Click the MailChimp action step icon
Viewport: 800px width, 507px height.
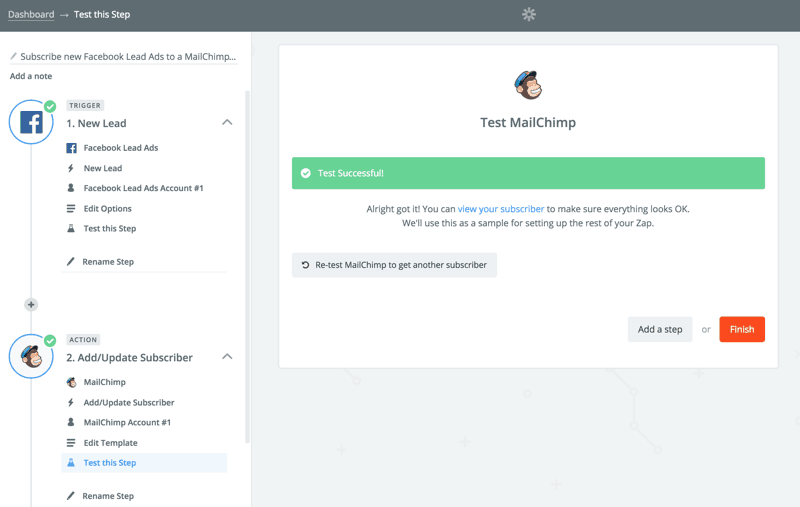coord(31,356)
